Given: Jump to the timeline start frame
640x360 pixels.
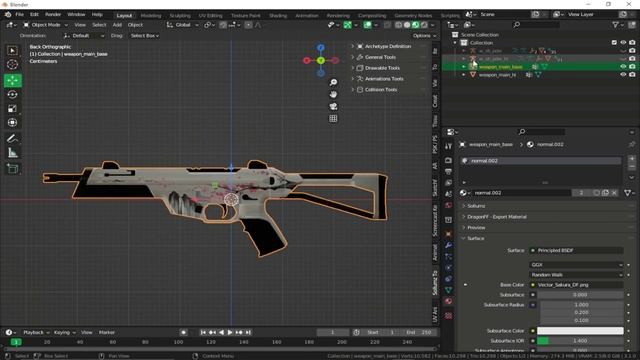Looking at the screenshot, I should (x=203, y=333).
